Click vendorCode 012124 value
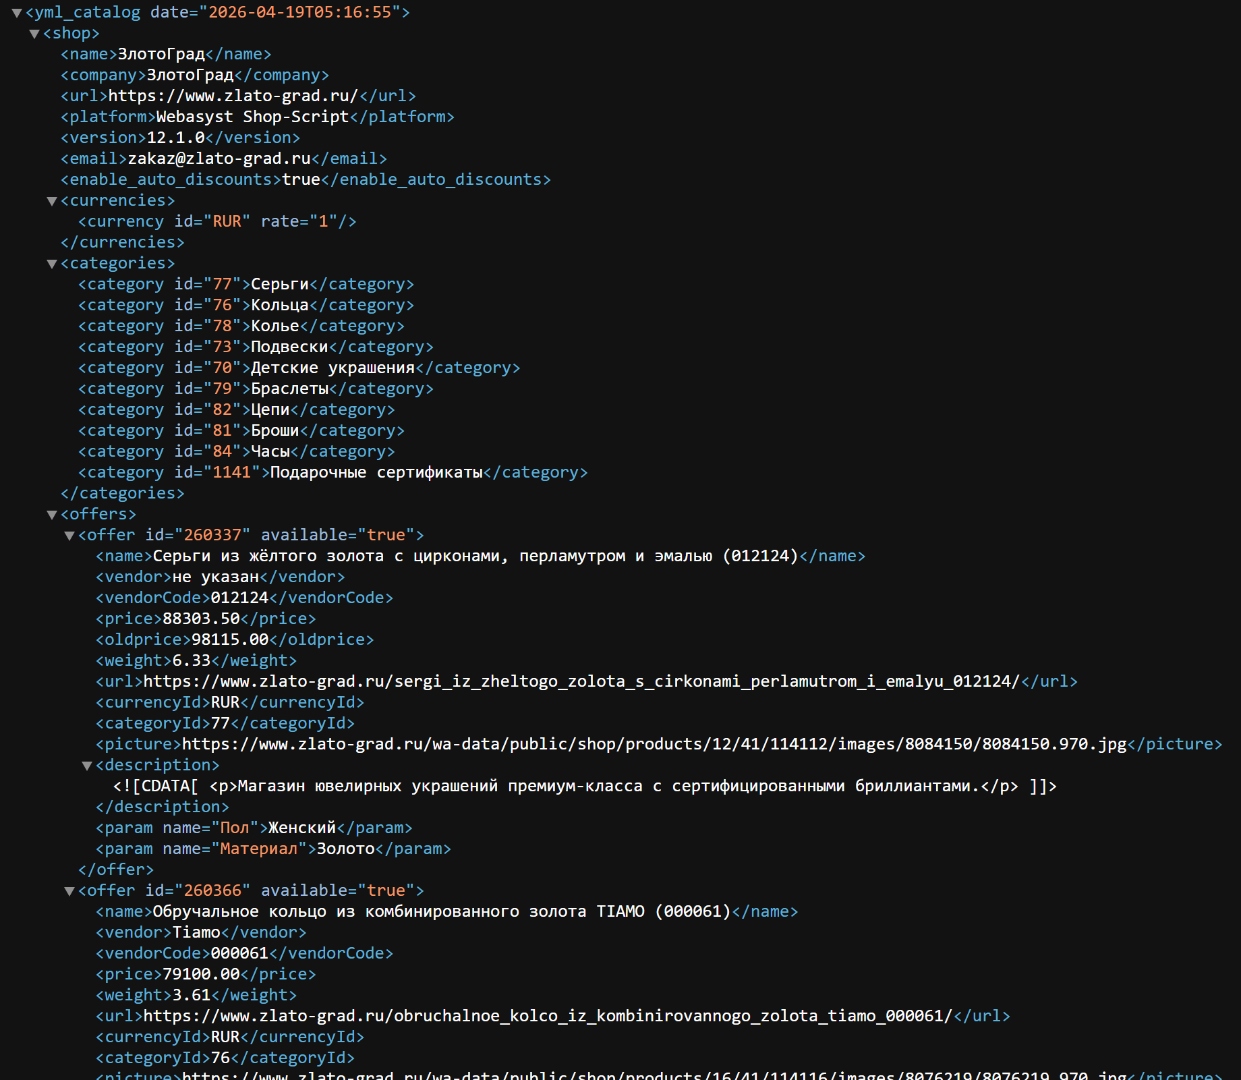 click(239, 599)
